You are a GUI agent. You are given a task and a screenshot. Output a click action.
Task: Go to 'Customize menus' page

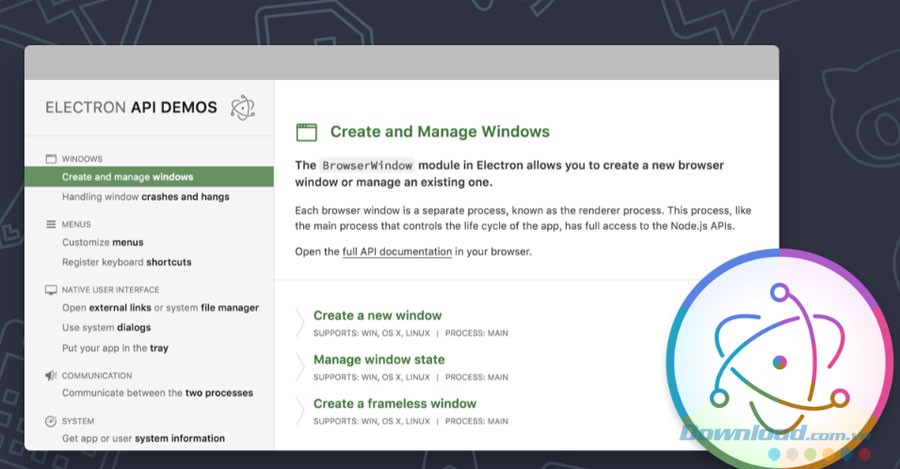coord(102,242)
